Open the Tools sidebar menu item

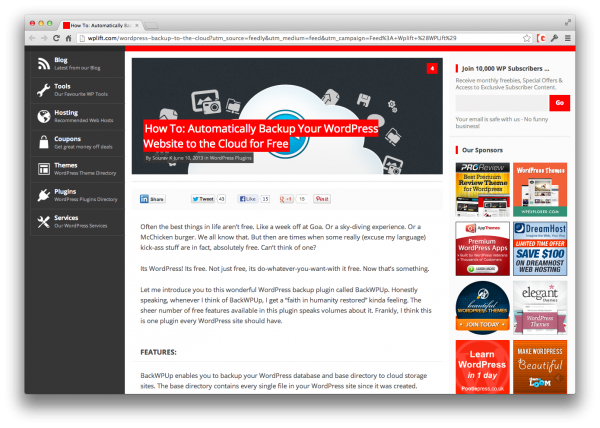77,90
